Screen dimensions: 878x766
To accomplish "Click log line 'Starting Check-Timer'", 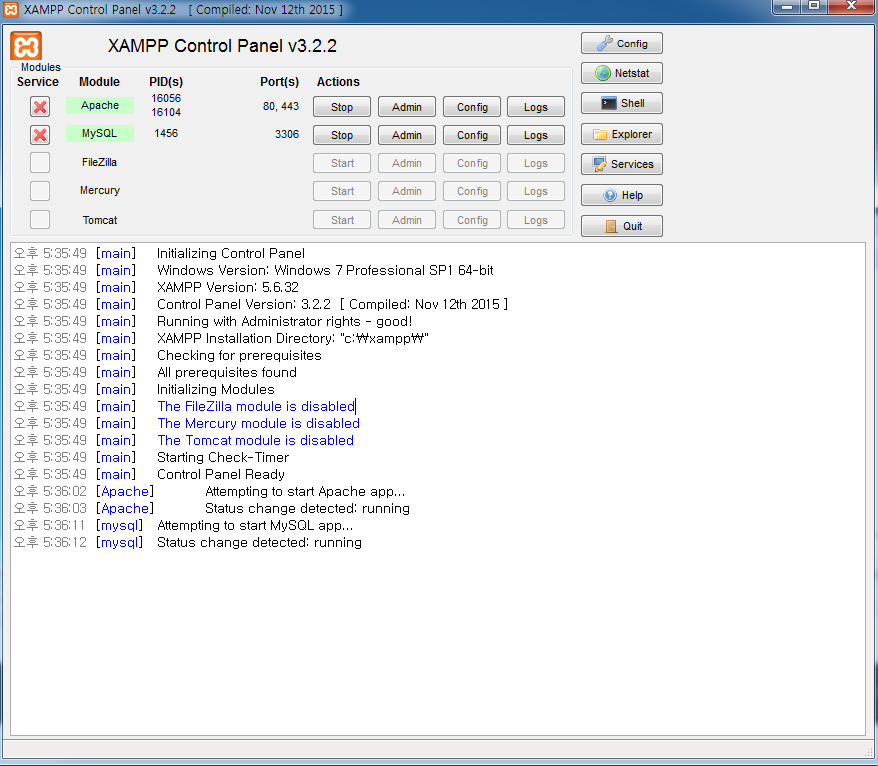I will (223, 457).
